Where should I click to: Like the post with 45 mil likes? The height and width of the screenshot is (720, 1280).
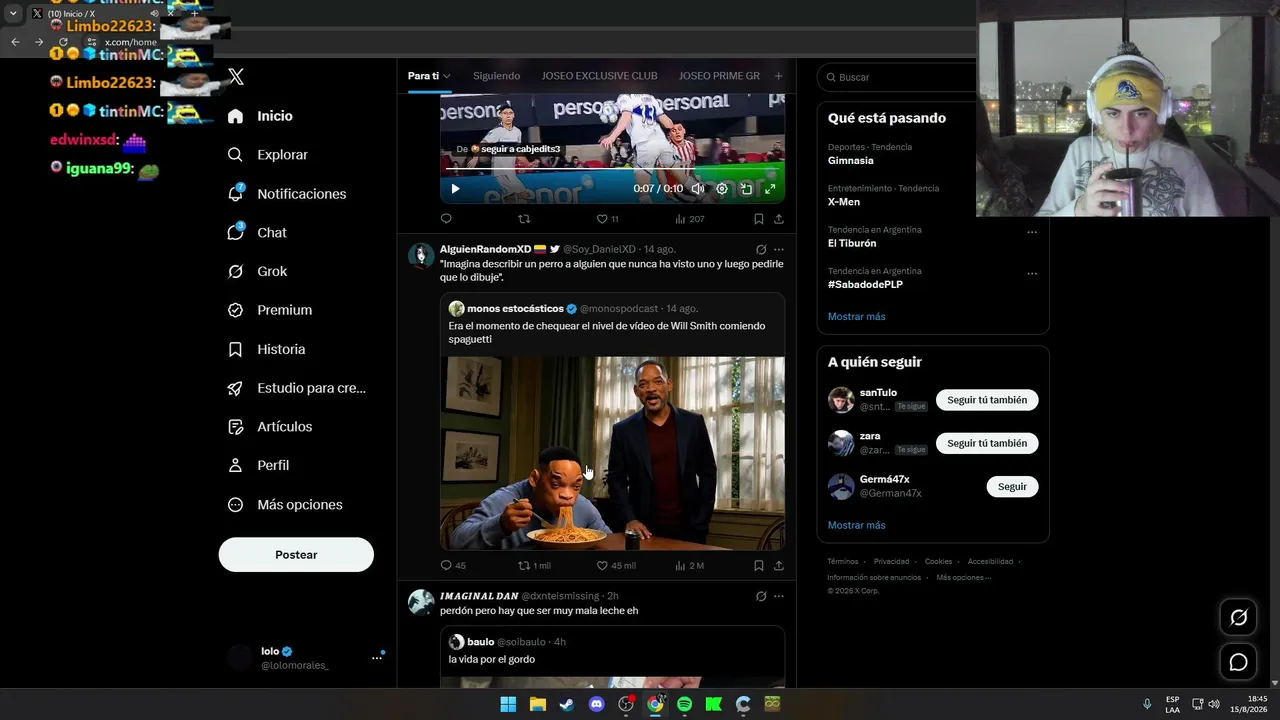coord(615,565)
